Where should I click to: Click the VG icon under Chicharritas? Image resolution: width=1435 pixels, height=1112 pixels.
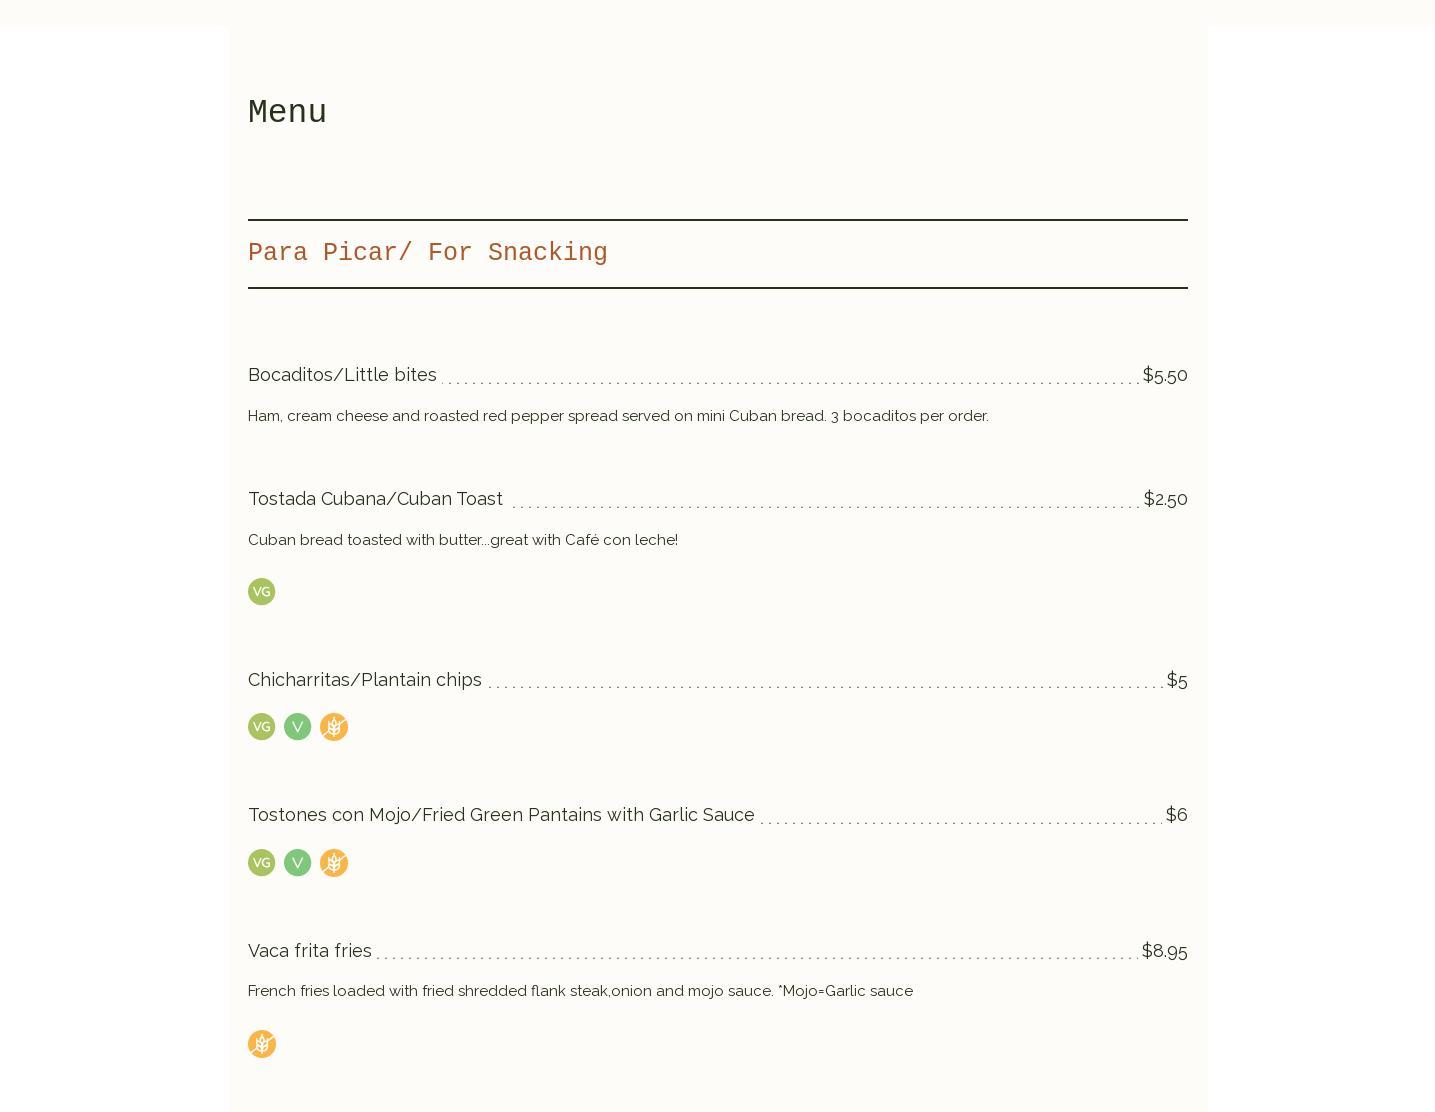click(x=261, y=727)
